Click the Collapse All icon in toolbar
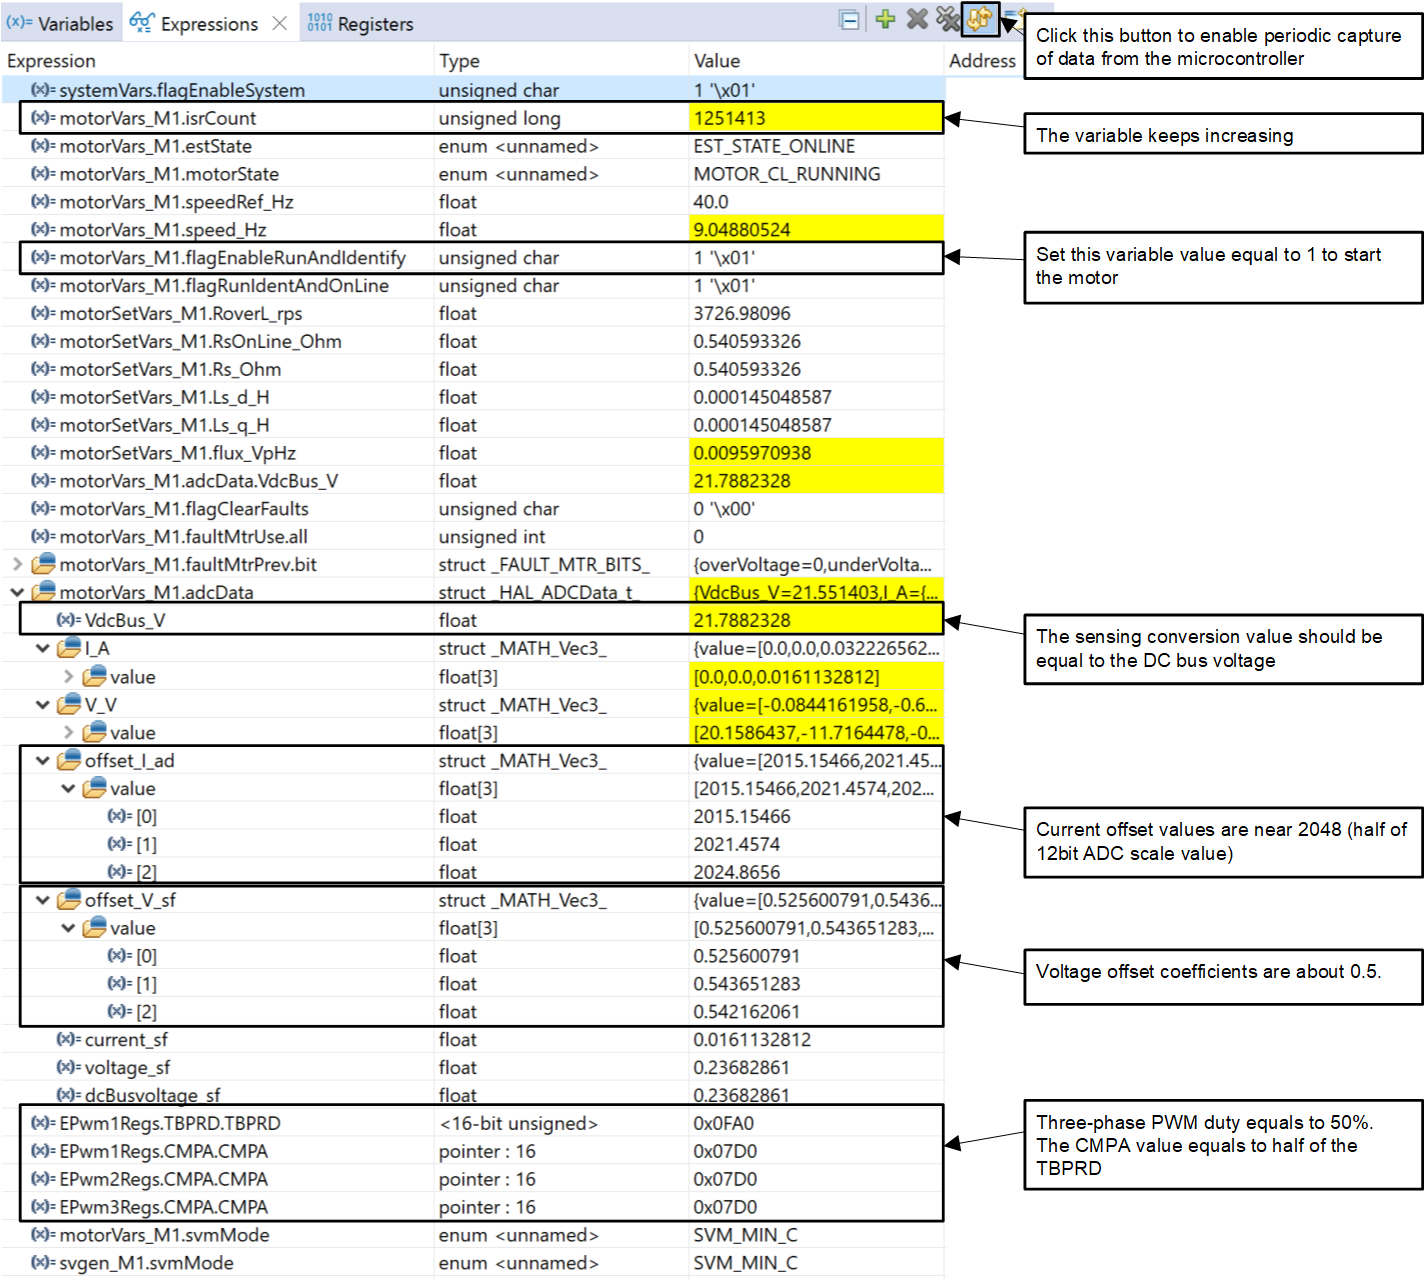The width and height of the screenshot is (1425, 1281). point(849,20)
